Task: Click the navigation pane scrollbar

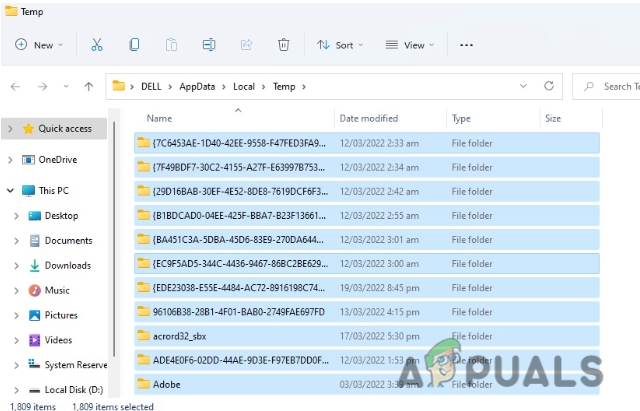Action: (x=114, y=239)
